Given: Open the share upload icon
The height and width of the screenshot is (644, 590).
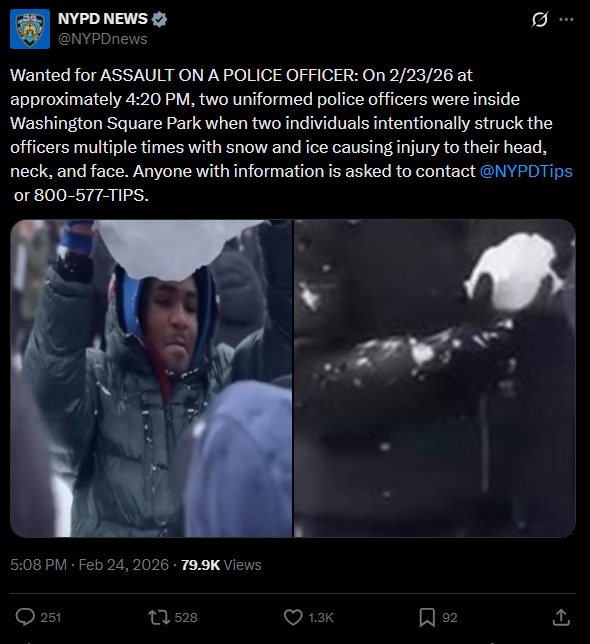Looking at the screenshot, I should point(561,617).
